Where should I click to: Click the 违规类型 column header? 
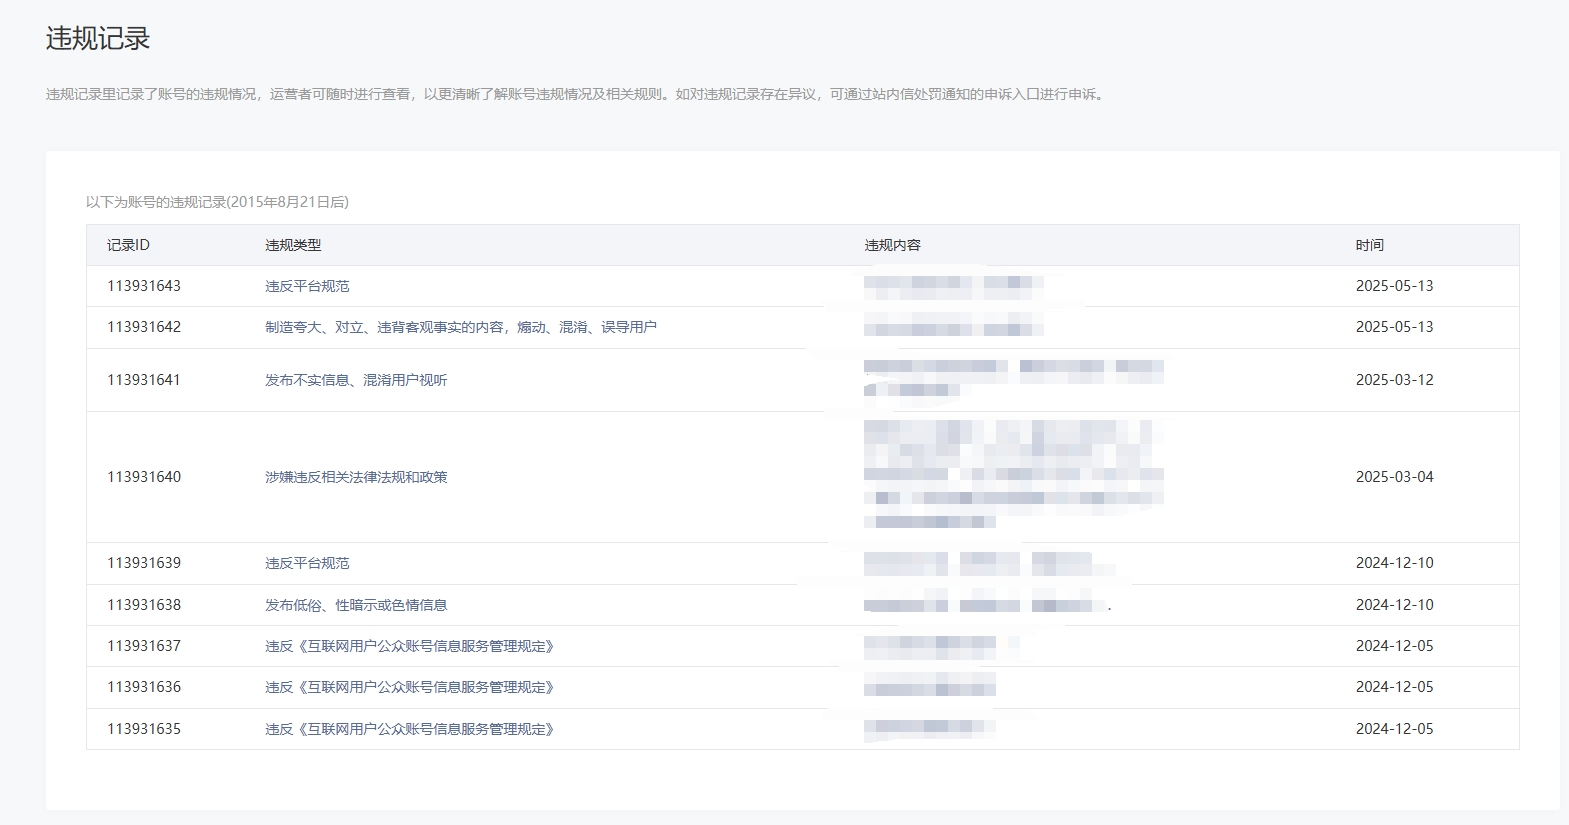[x=293, y=245]
